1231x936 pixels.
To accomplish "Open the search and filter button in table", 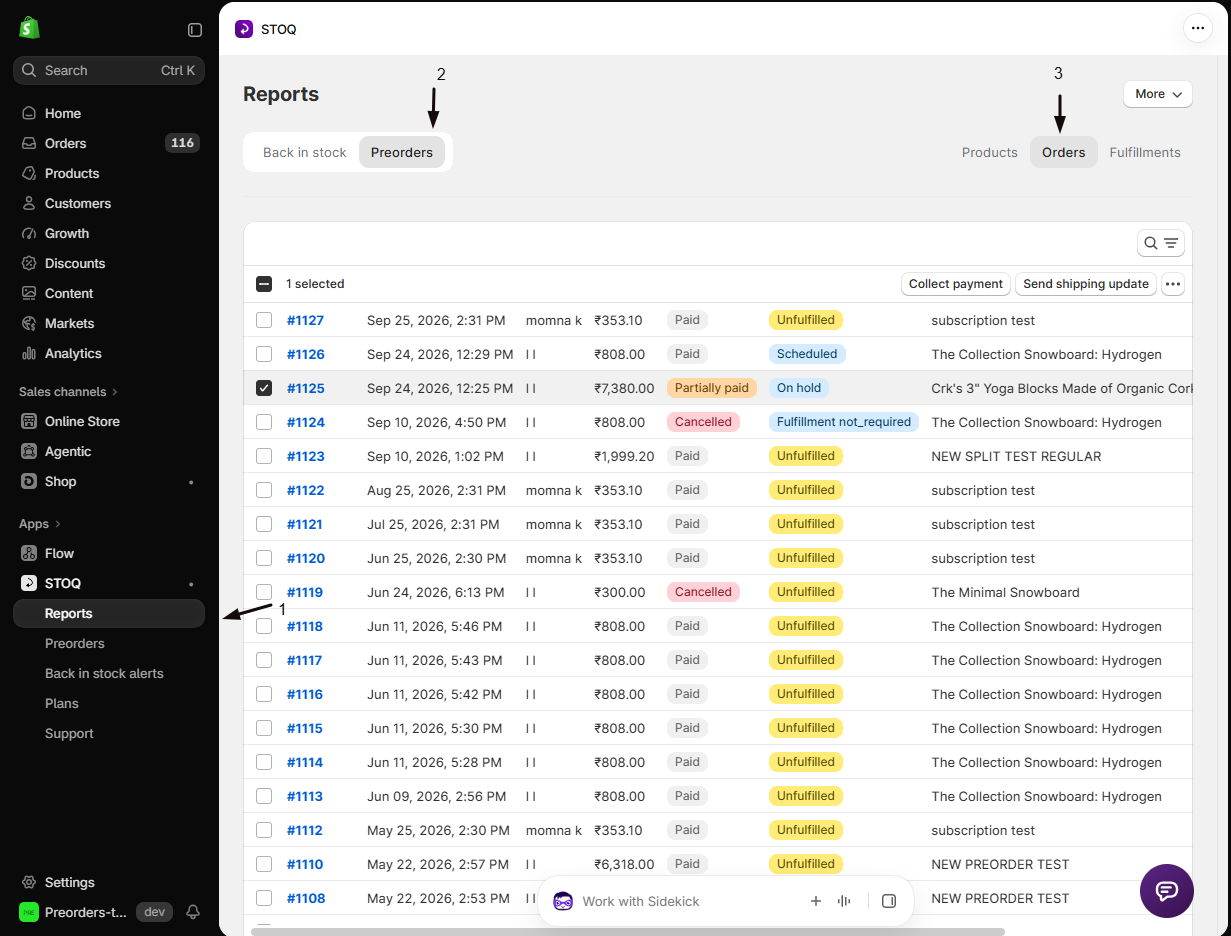I will 1161,243.
